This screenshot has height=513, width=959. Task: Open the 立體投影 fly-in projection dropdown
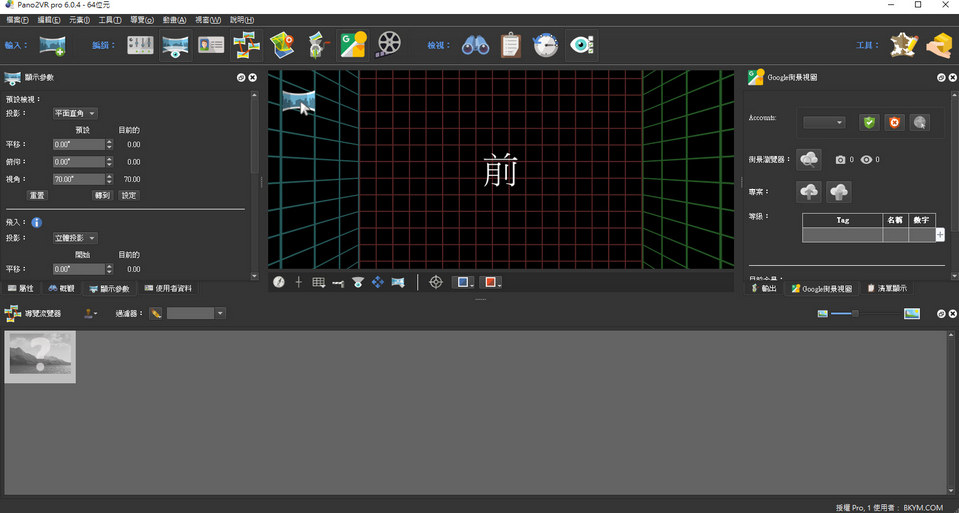coord(75,238)
